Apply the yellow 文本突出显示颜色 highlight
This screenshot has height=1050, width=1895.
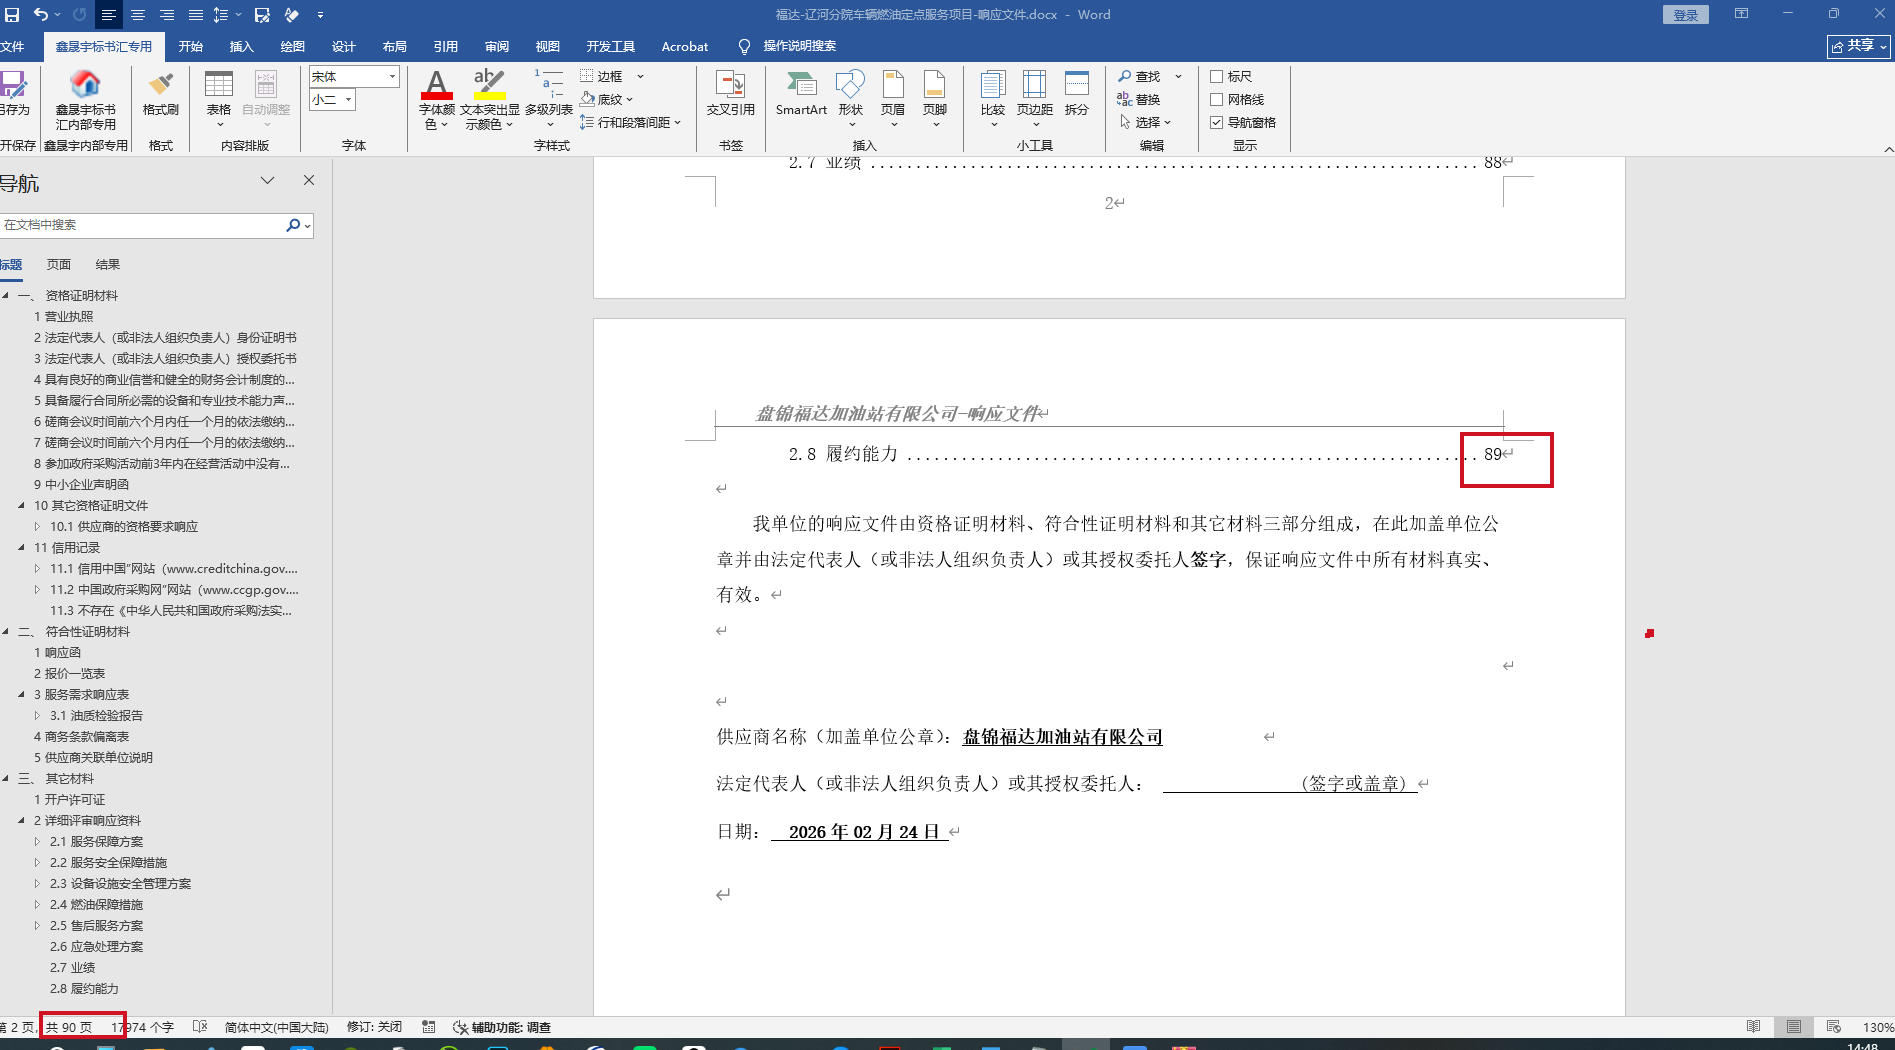point(489,99)
